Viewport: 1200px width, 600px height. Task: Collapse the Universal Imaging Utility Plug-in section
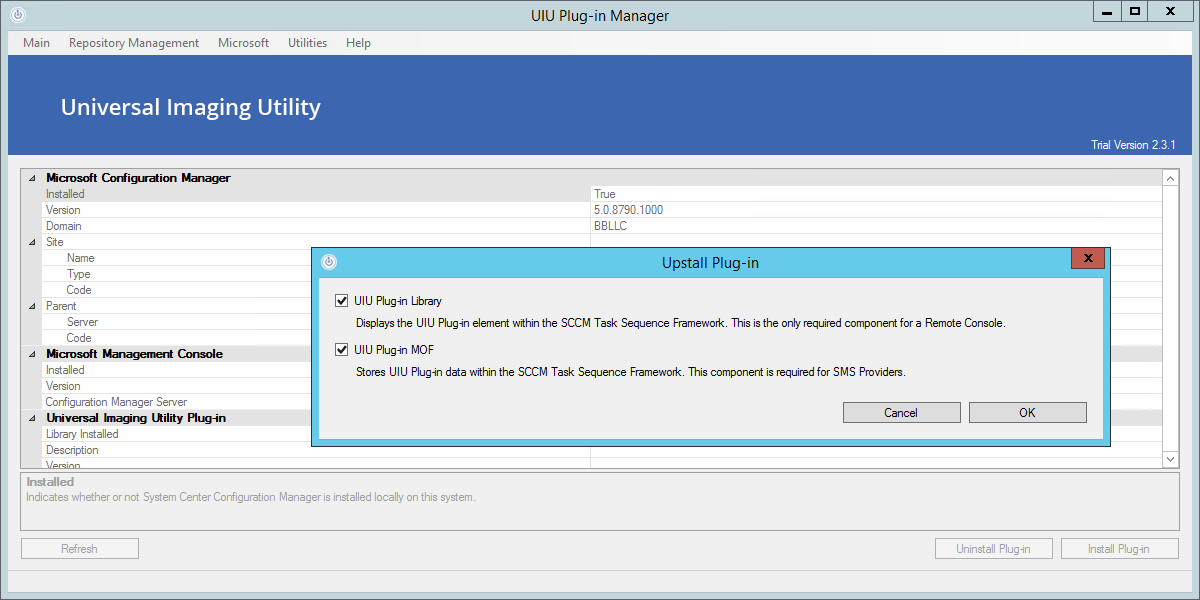coord(32,418)
